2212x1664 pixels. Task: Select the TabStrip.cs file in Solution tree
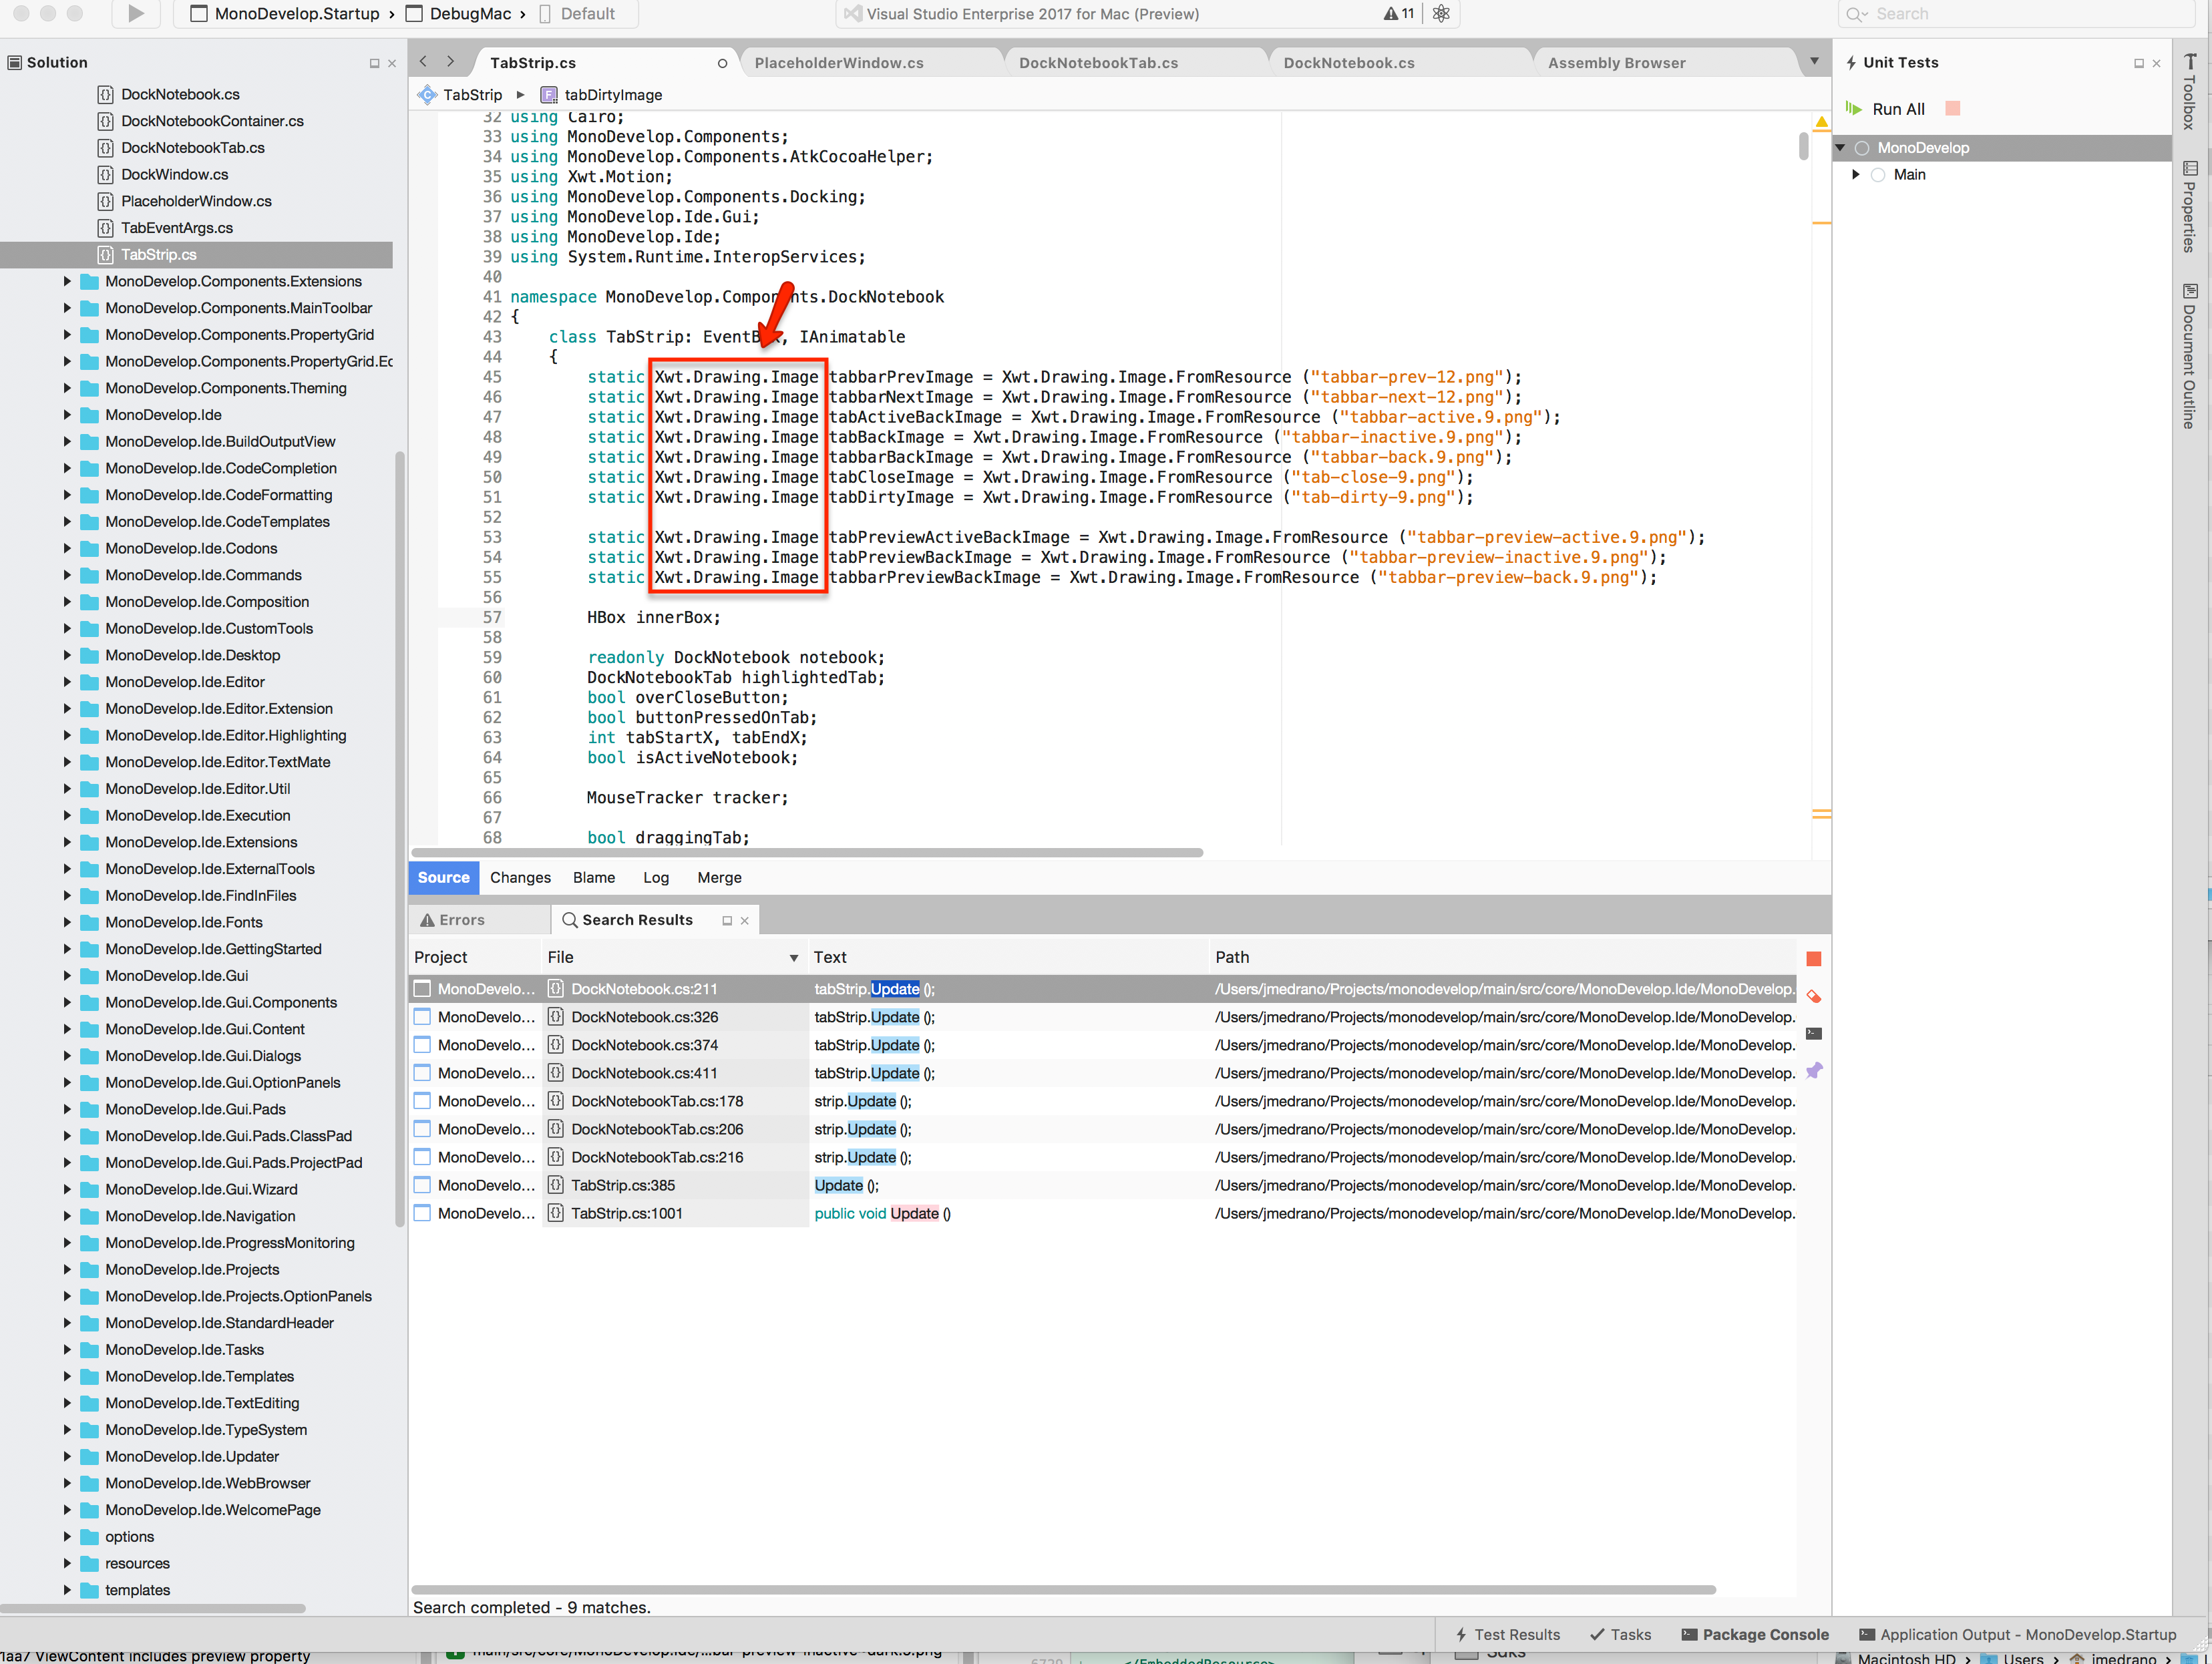(x=196, y=255)
